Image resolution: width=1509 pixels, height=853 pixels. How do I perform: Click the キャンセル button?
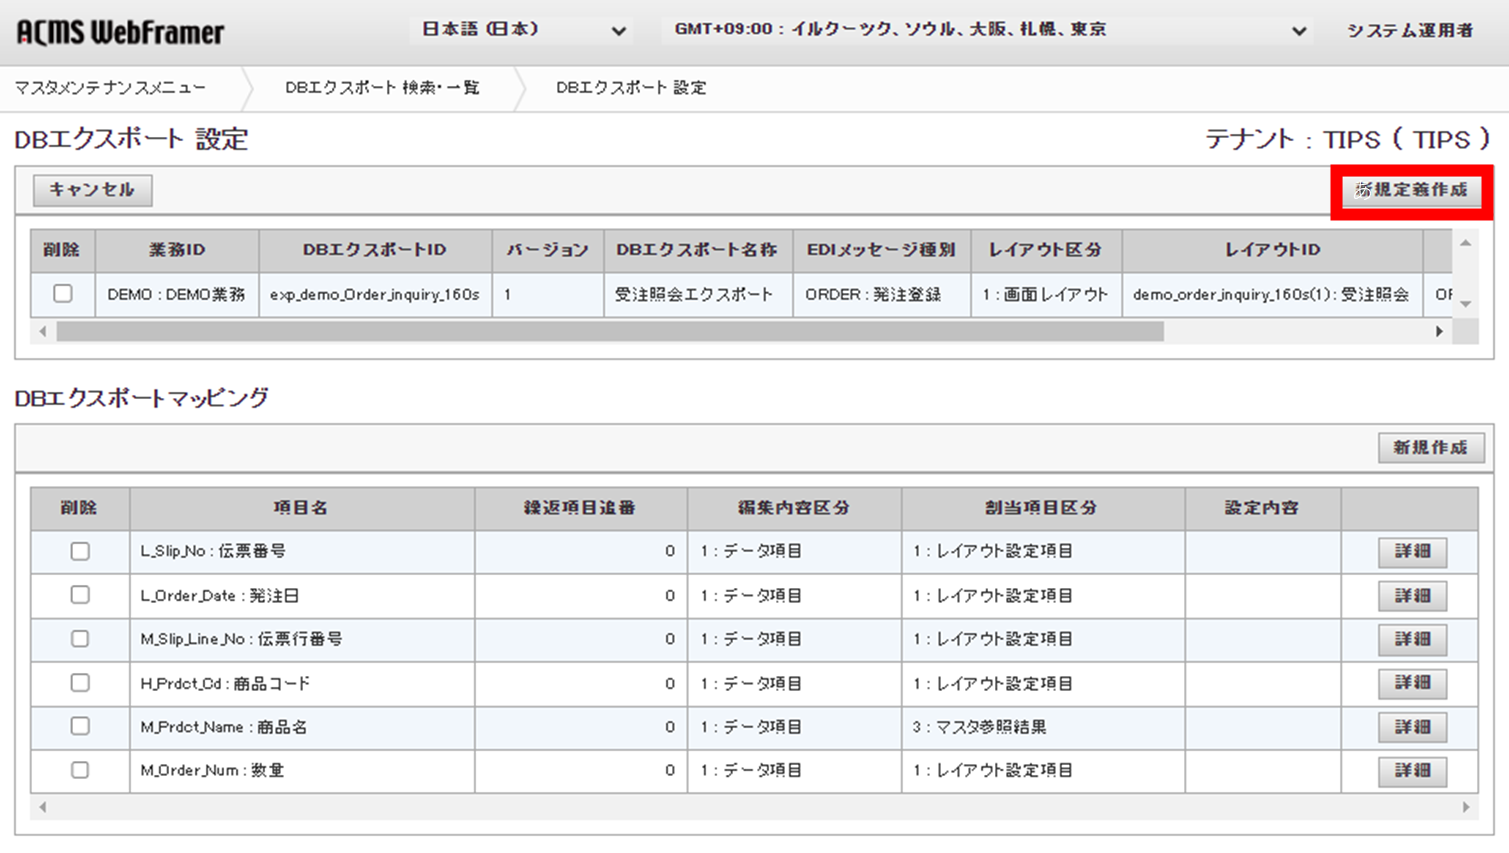click(91, 191)
